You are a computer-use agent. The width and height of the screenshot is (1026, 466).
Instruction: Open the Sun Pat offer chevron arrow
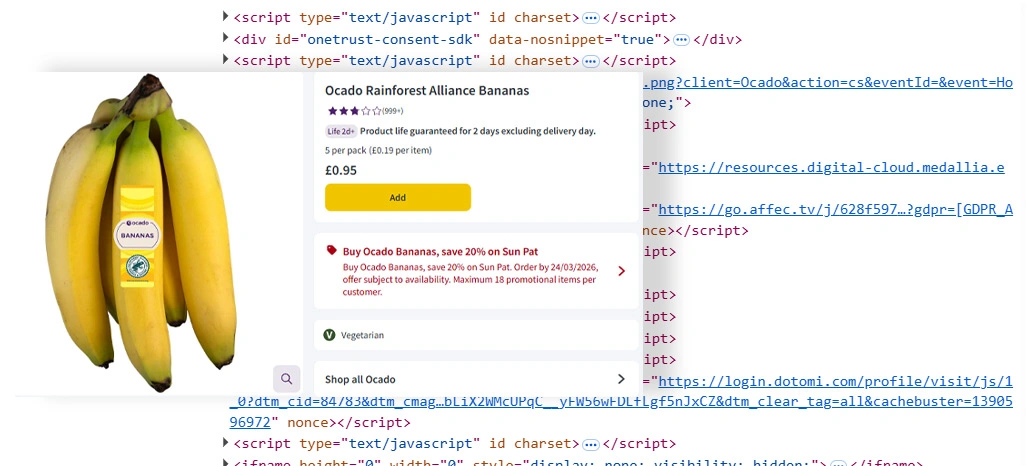point(621,271)
